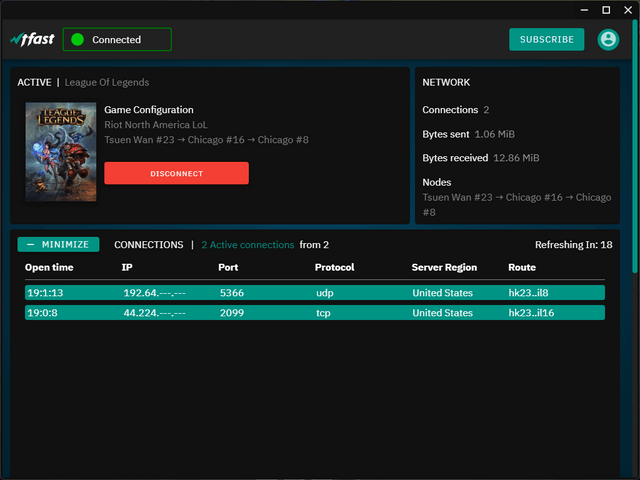
Task: Click the Connections count in Network panel
Action: 486,110
